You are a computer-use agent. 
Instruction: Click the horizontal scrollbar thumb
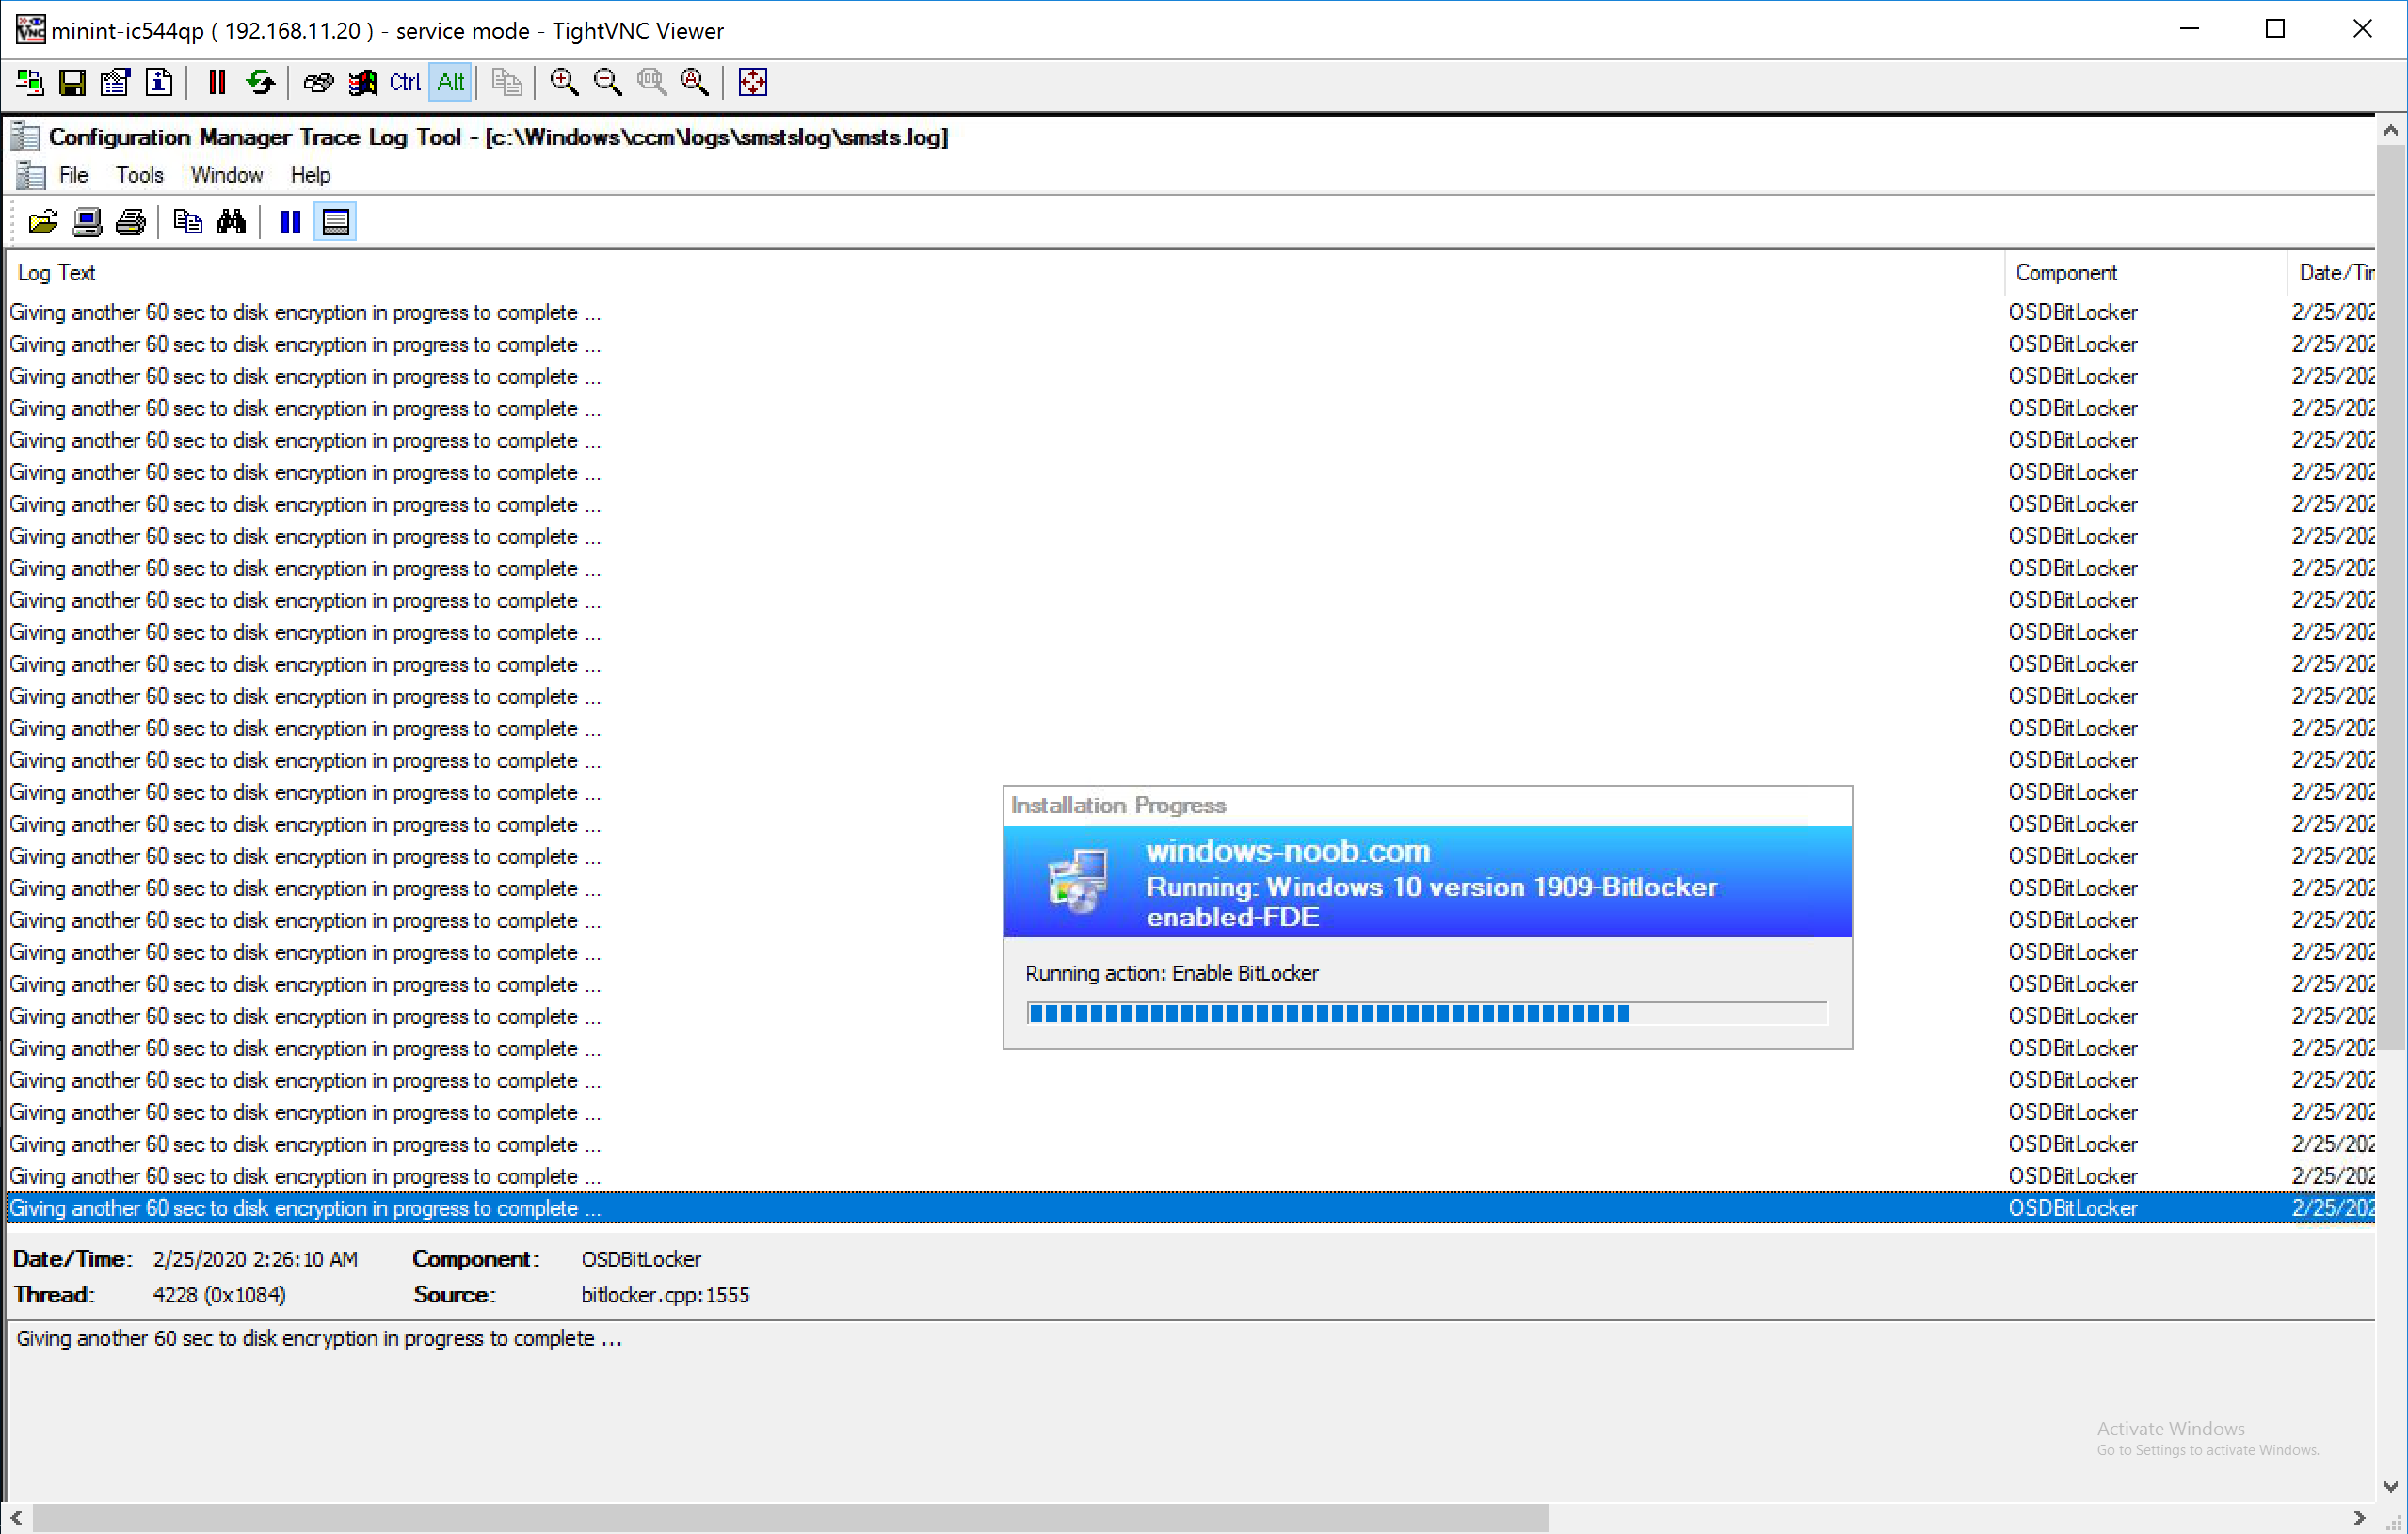(x=790, y=1518)
